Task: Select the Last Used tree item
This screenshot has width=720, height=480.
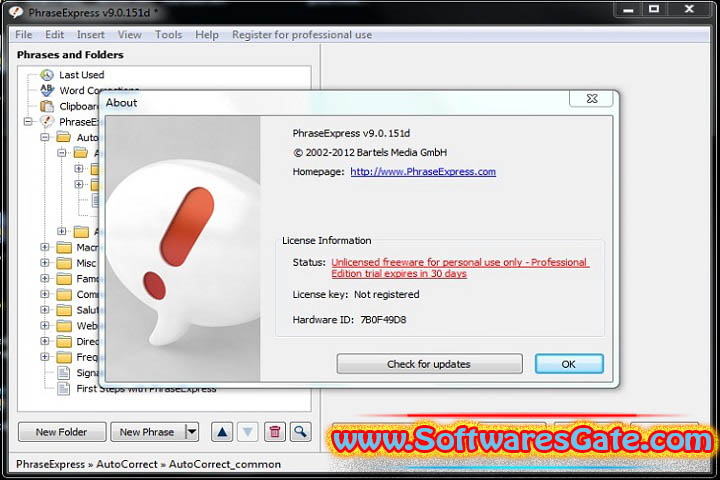Action: pyautogui.click(x=81, y=75)
